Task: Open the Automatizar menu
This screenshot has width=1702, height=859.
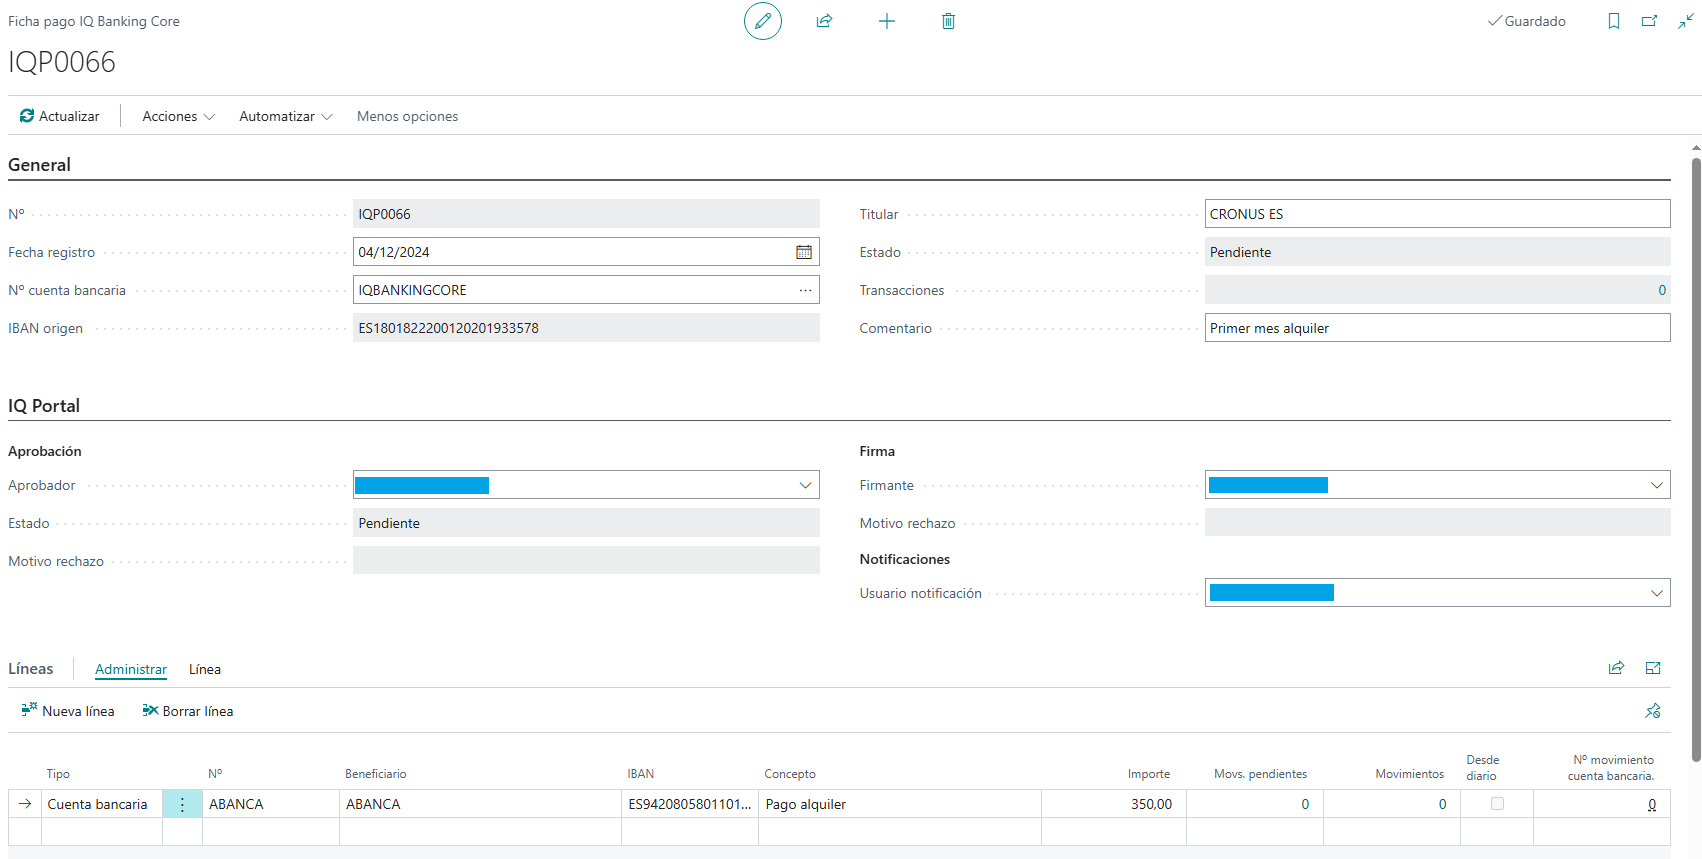Action: pos(285,116)
